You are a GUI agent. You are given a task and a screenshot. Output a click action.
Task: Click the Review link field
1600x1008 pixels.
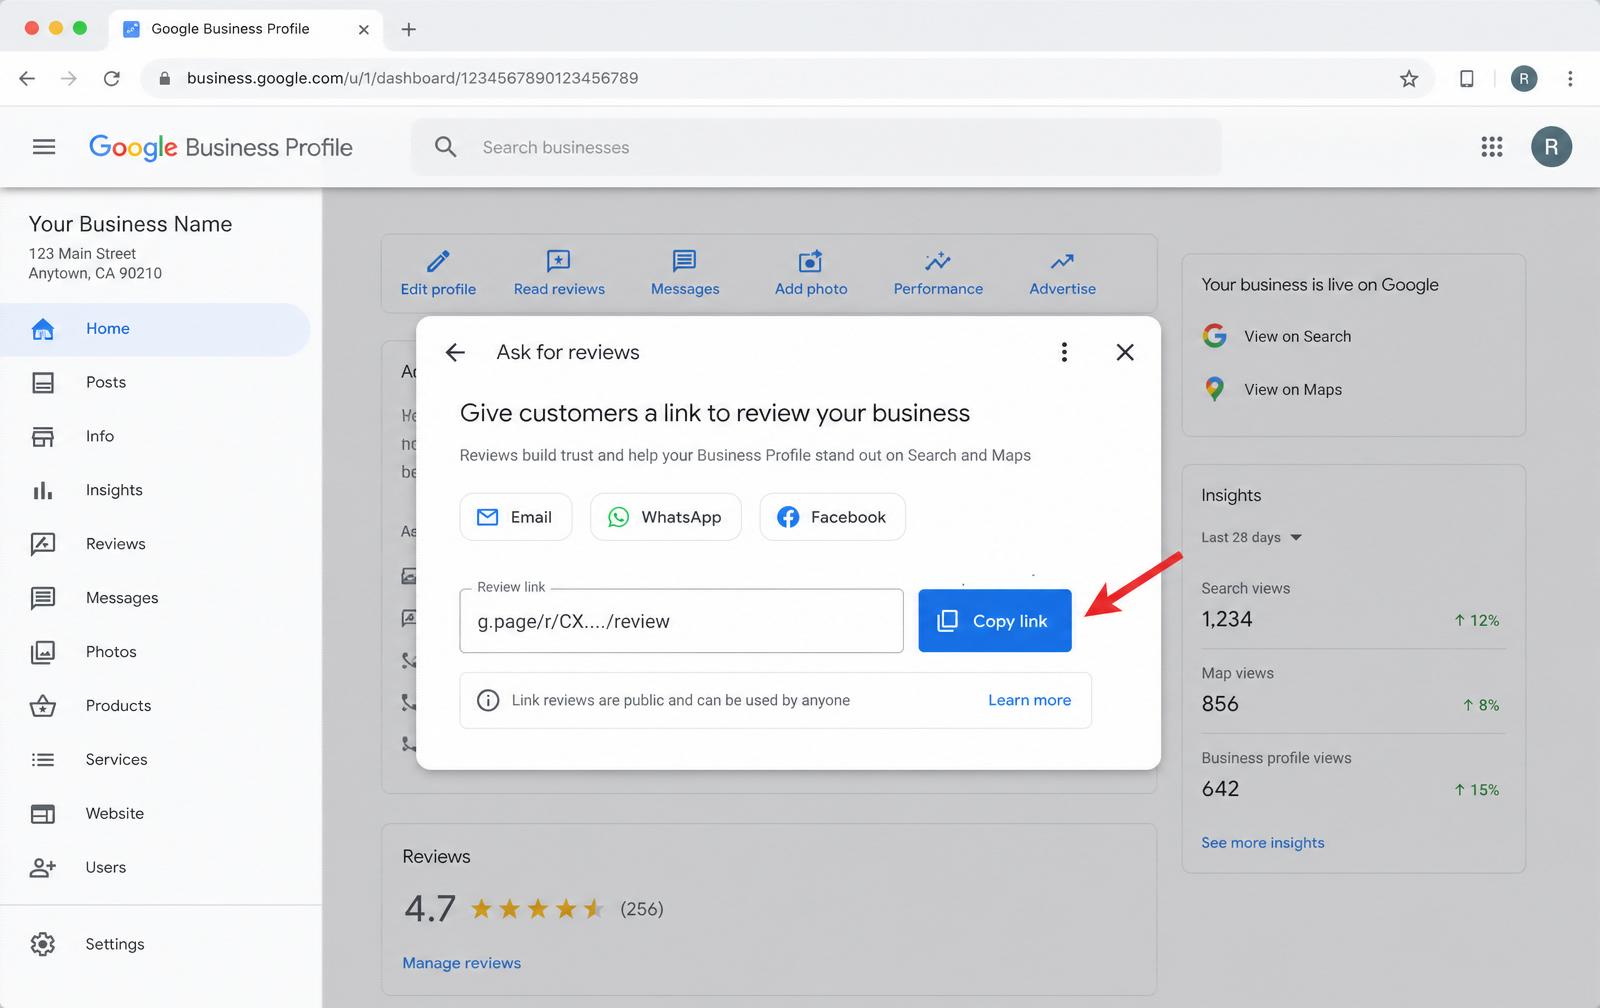681,621
